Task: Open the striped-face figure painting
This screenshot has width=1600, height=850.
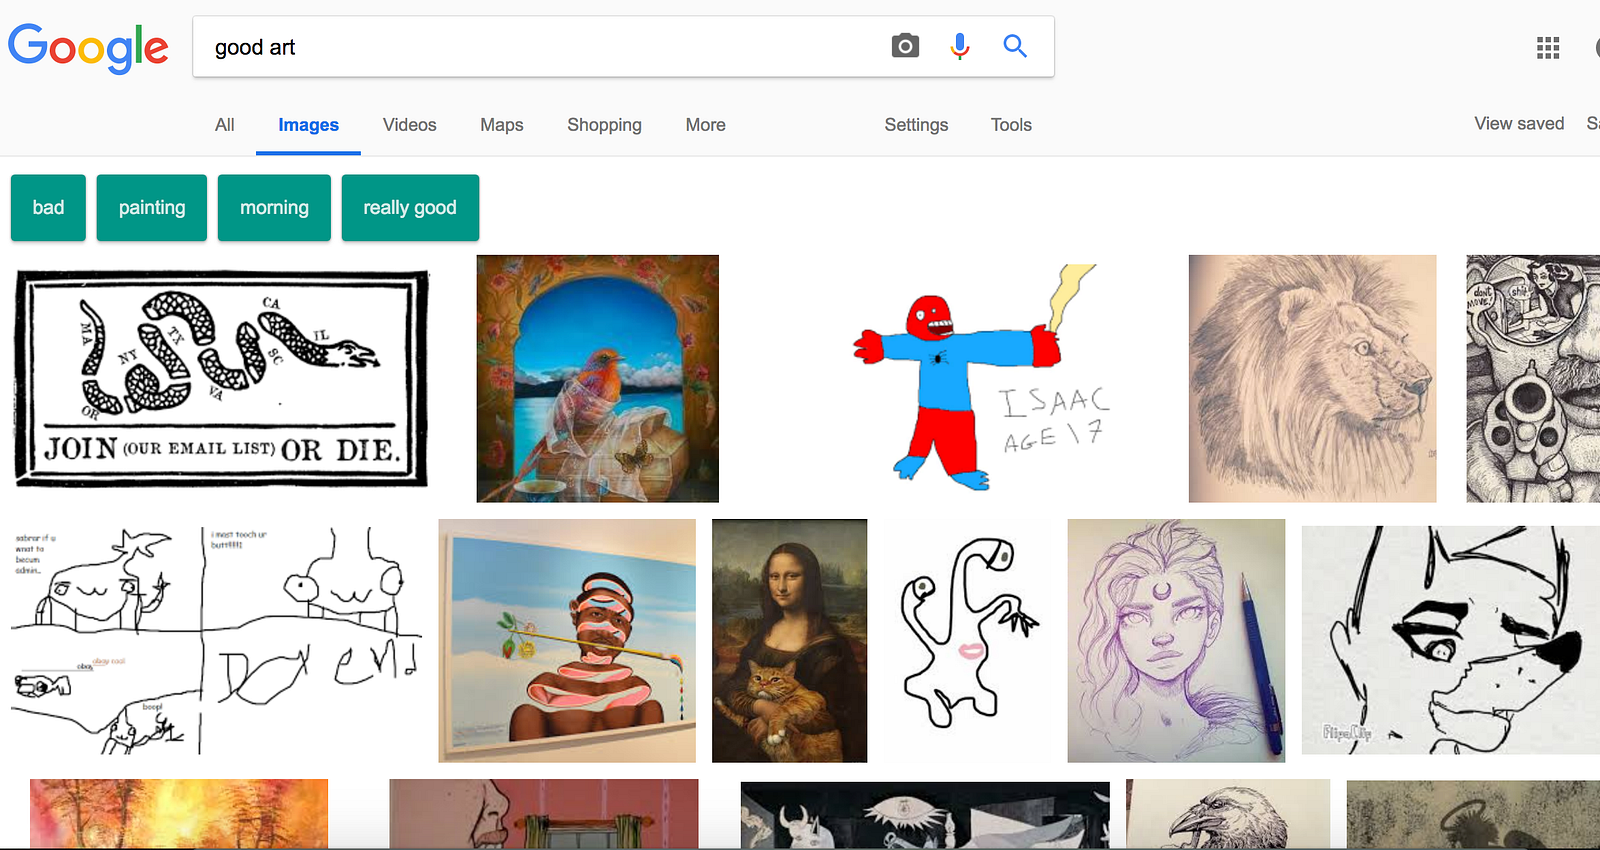Action: (567, 641)
